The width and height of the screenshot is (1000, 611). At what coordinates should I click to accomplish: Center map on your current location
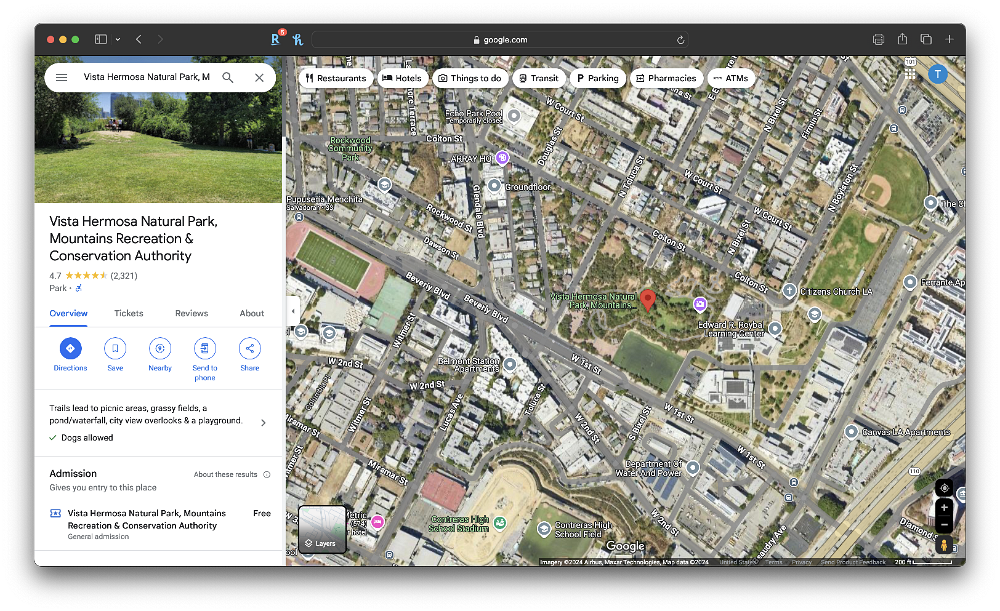pos(944,488)
